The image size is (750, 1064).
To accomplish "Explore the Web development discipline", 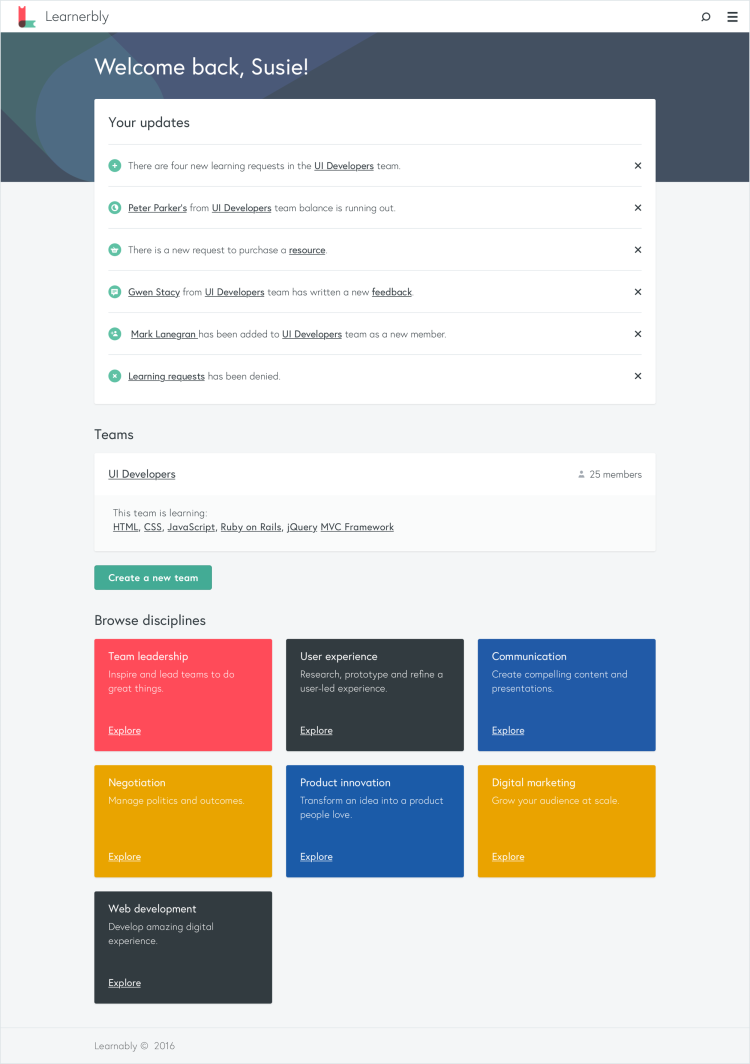I will [124, 983].
